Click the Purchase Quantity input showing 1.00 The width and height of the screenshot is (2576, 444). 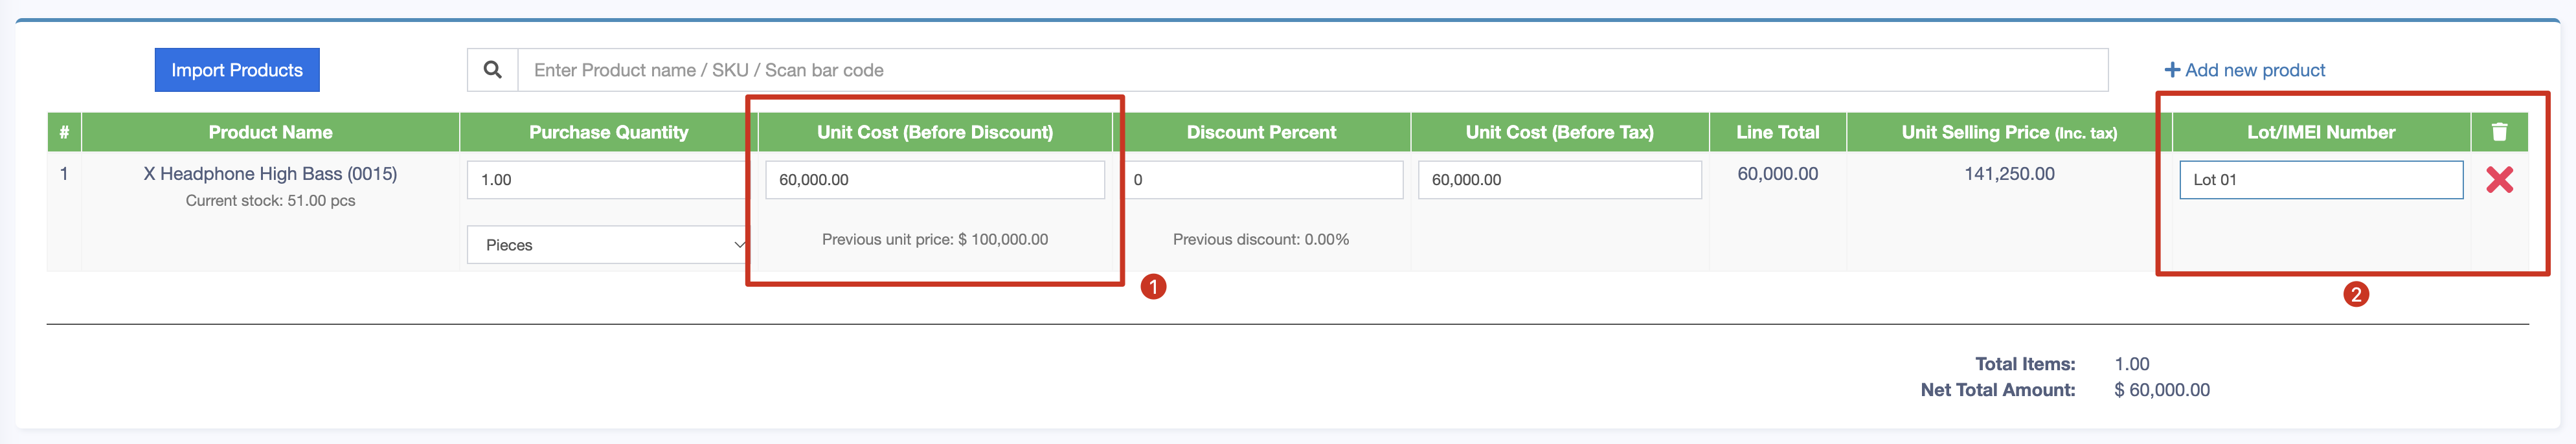click(606, 180)
